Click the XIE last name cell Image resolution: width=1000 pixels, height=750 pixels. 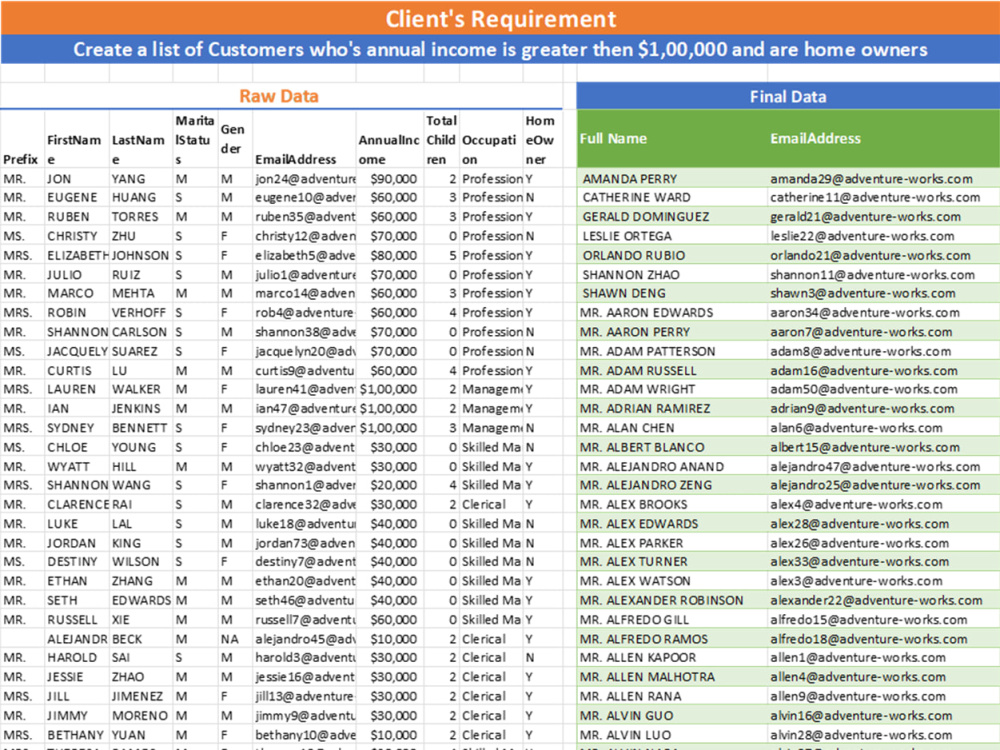141,619
